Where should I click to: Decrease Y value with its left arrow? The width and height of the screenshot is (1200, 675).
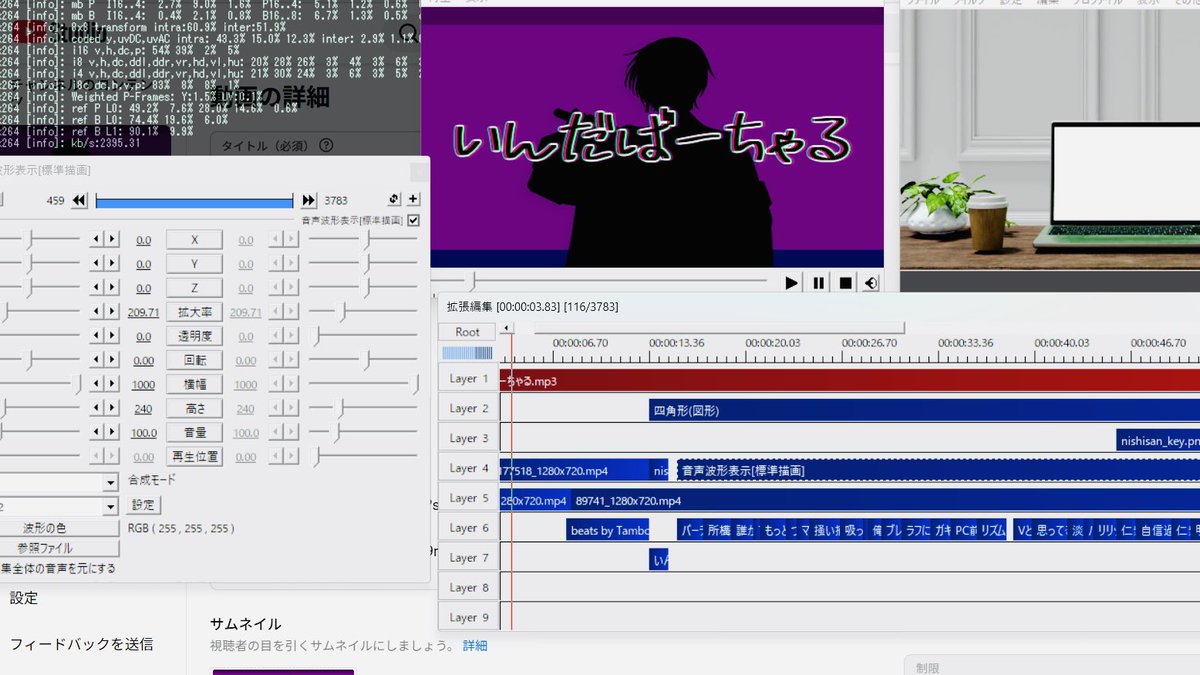96,264
